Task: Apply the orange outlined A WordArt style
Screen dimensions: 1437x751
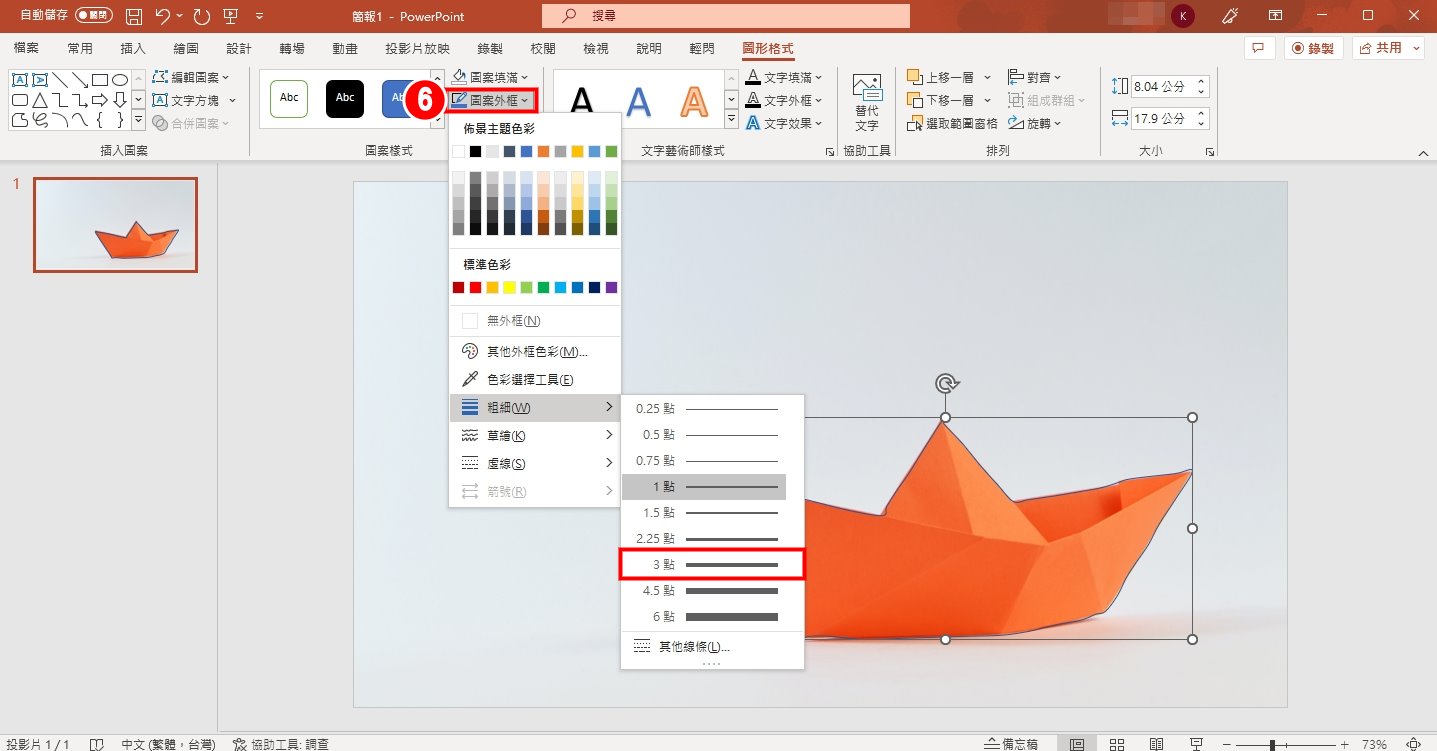Action: [694, 101]
